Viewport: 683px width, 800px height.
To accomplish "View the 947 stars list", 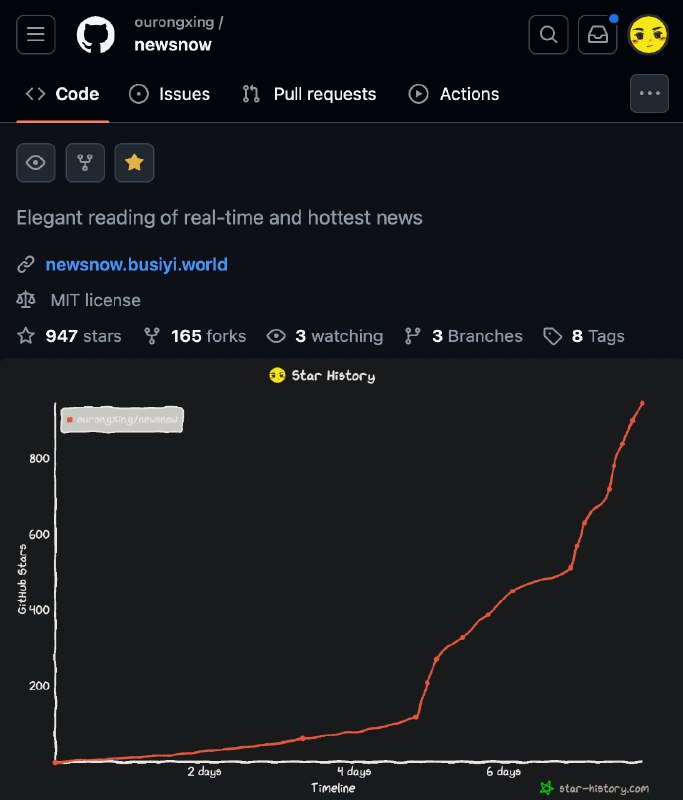I will pyautogui.click(x=69, y=336).
